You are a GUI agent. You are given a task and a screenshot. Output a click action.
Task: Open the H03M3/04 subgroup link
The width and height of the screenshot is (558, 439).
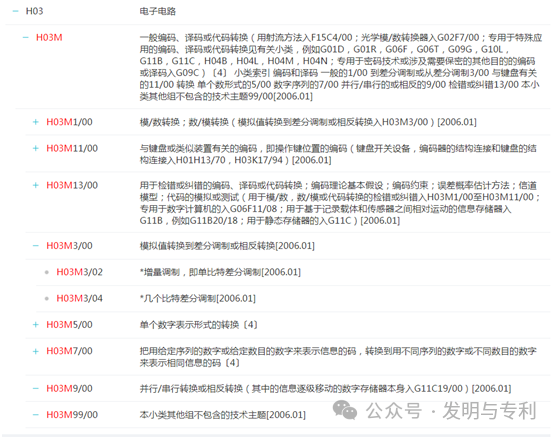(x=79, y=298)
